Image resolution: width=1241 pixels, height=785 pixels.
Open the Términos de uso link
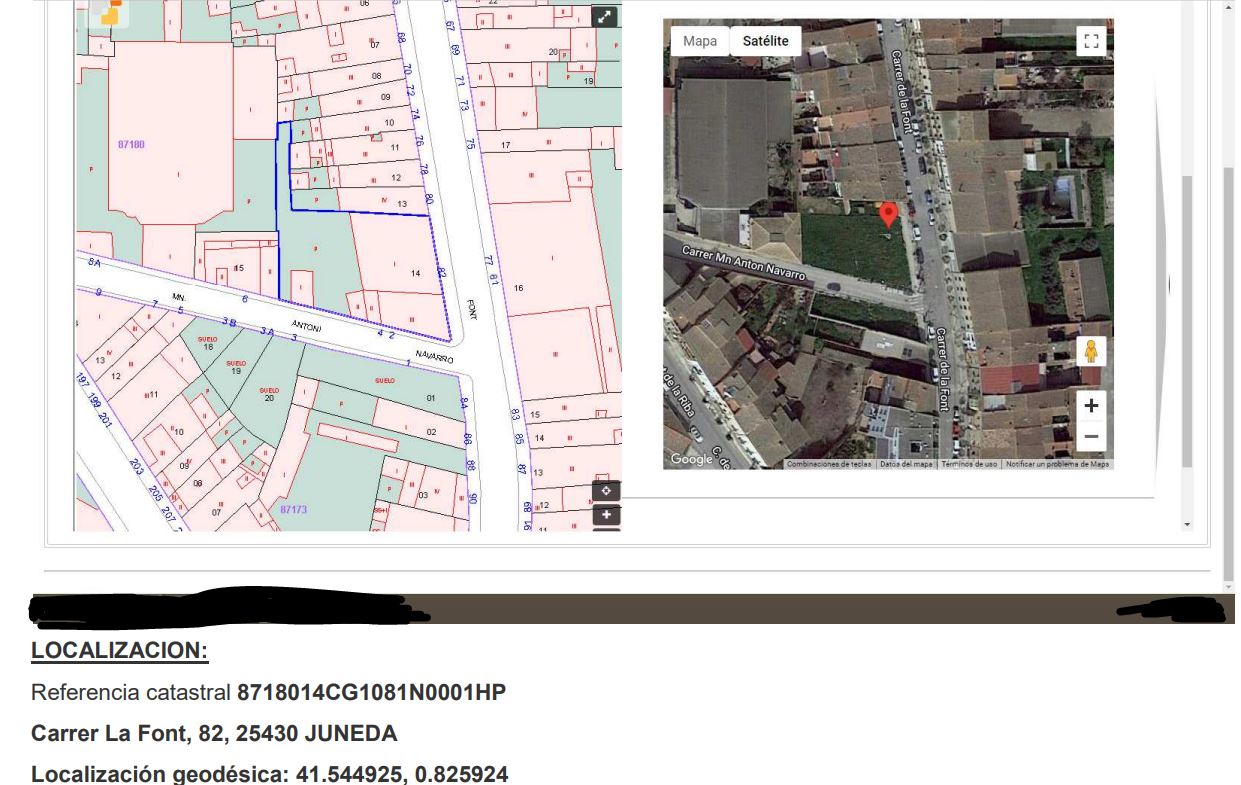[969, 464]
